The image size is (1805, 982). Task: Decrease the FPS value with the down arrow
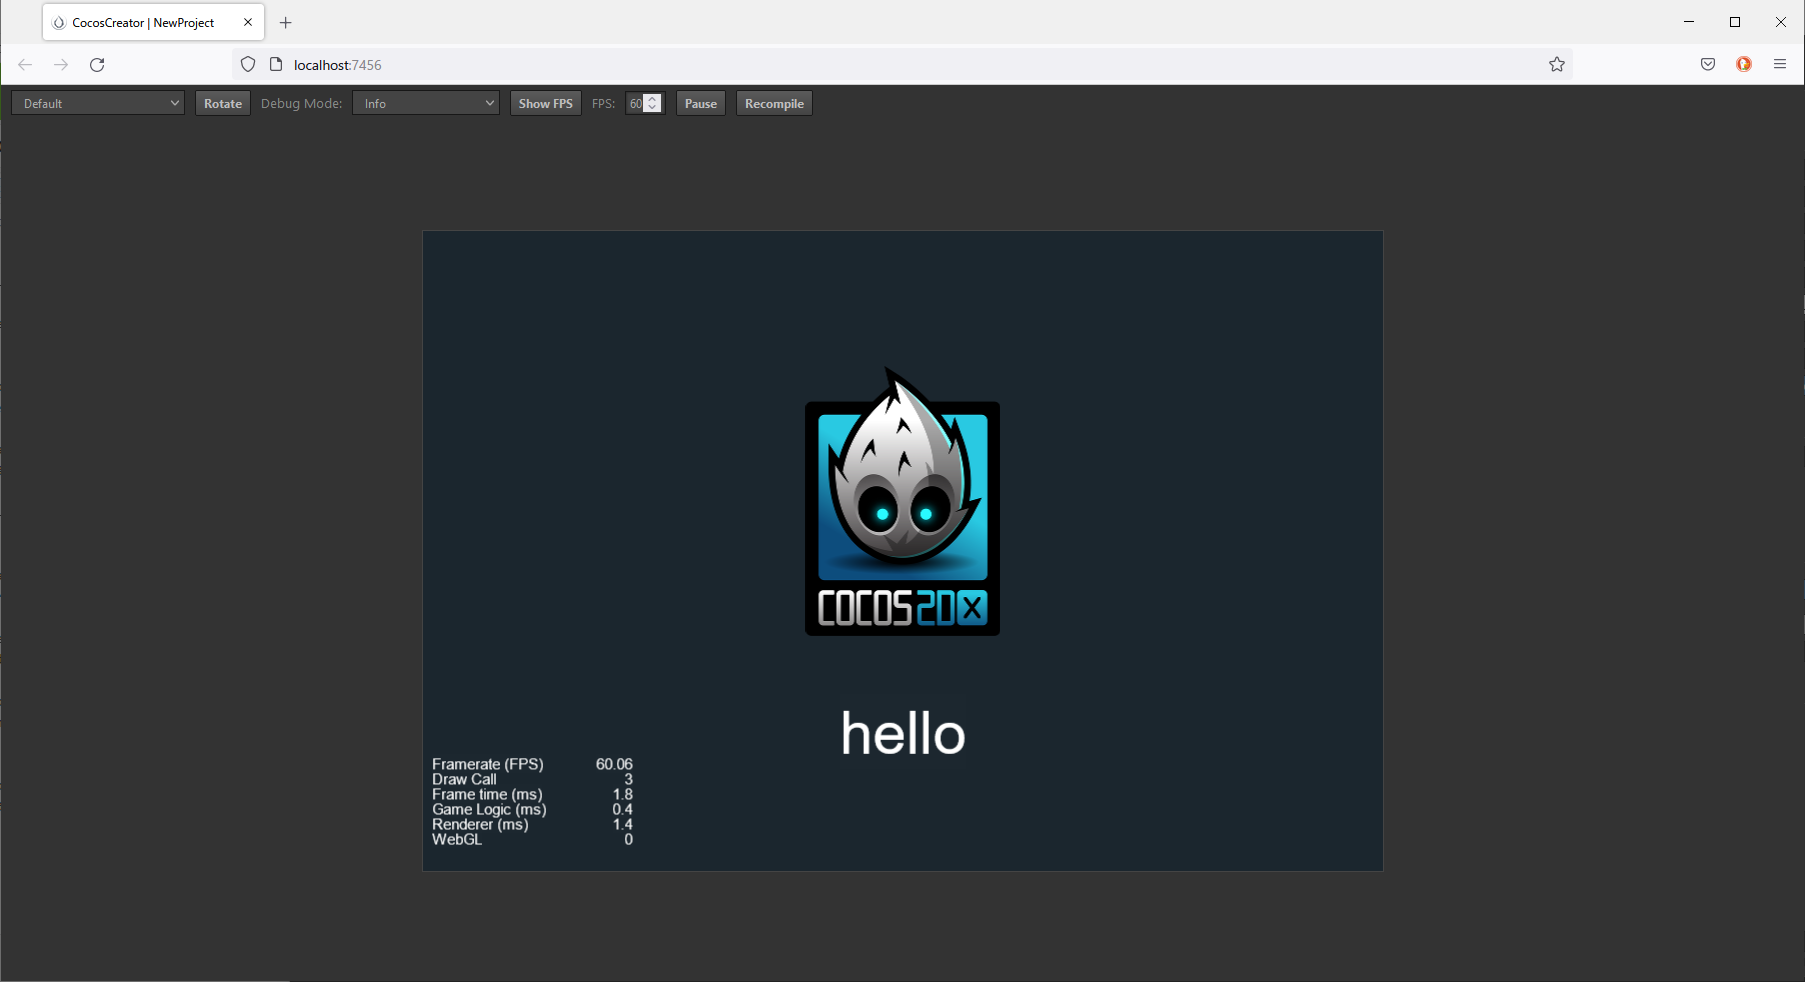pyautogui.click(x=653, y=108)
